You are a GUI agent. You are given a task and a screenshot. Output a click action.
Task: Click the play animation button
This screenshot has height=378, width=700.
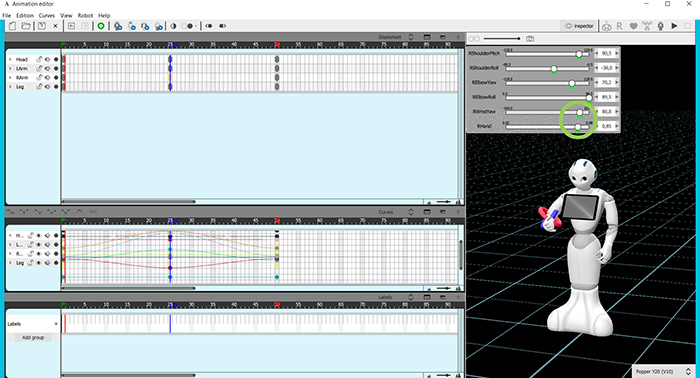point(674,26)
